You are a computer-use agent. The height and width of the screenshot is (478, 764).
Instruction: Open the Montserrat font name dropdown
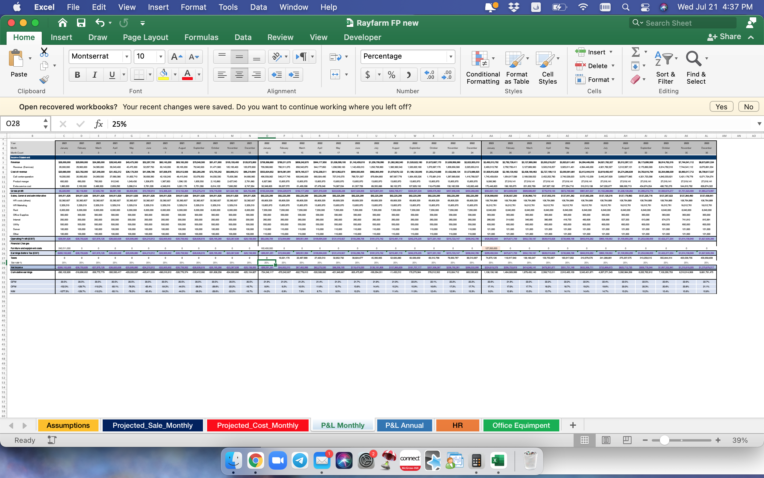tap(126, 57)
